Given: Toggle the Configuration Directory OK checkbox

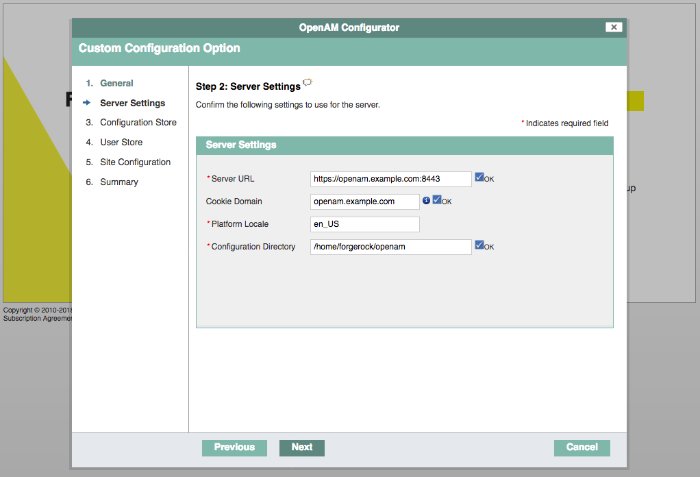Looking at the screenshot, I should (x=479, y=245).
